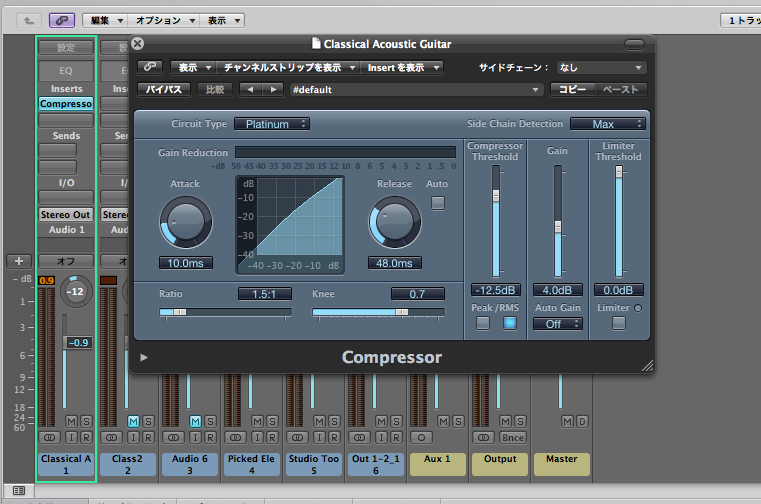The height and width of the screenshot is (504, 761).
Task: Click the mono format icon on Aux 1
Action: tap(421, 437)
